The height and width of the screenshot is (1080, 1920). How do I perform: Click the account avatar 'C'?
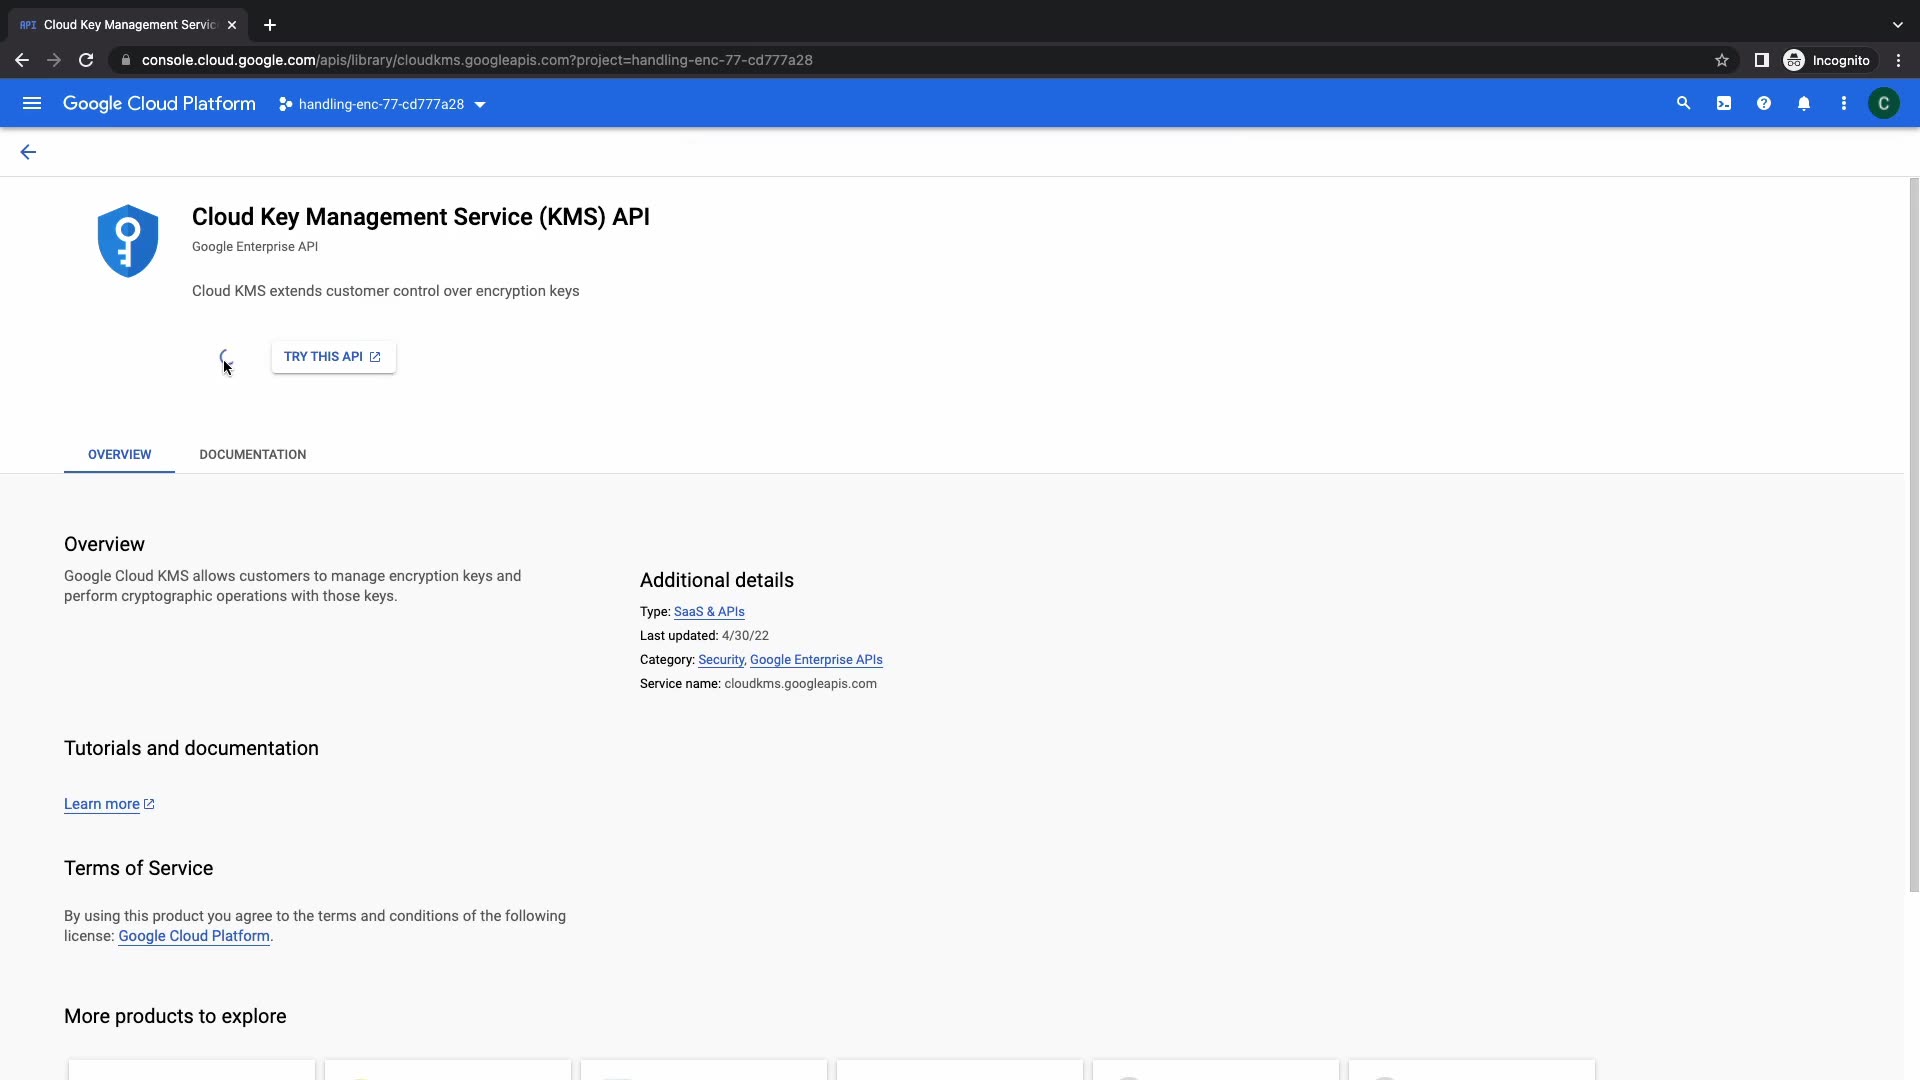point(1884,104)
